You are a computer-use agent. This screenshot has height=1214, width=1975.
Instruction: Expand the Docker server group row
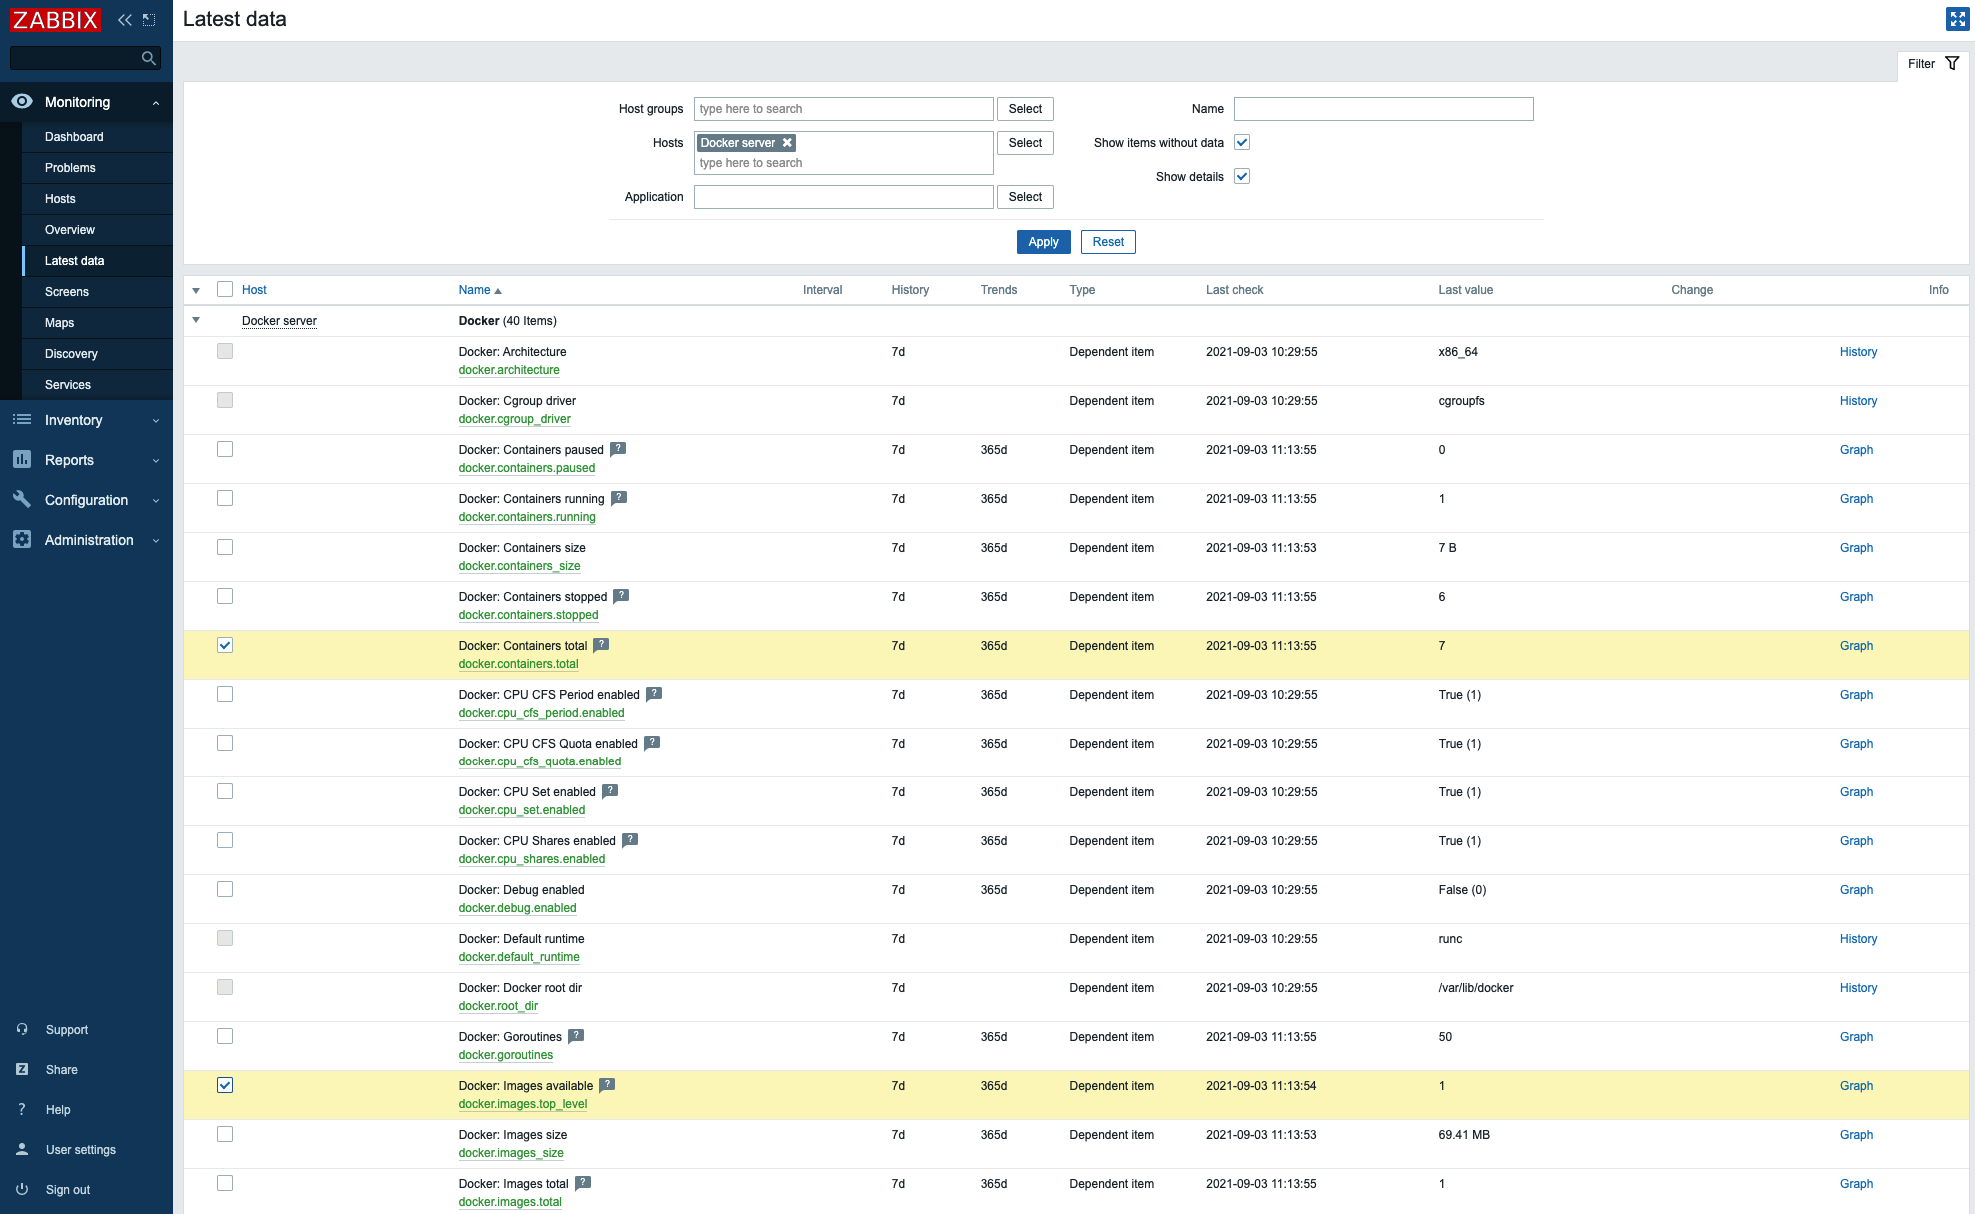click(196, 320)
